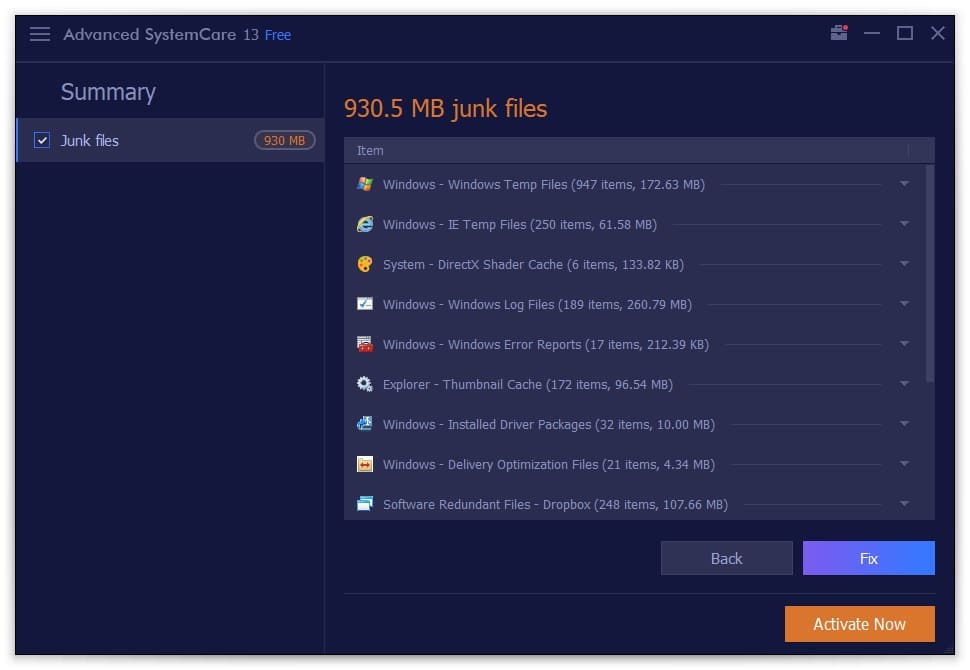970x670 pixels.
Task: Click the '930.5 MB junk files' heading
Action: 445,109
